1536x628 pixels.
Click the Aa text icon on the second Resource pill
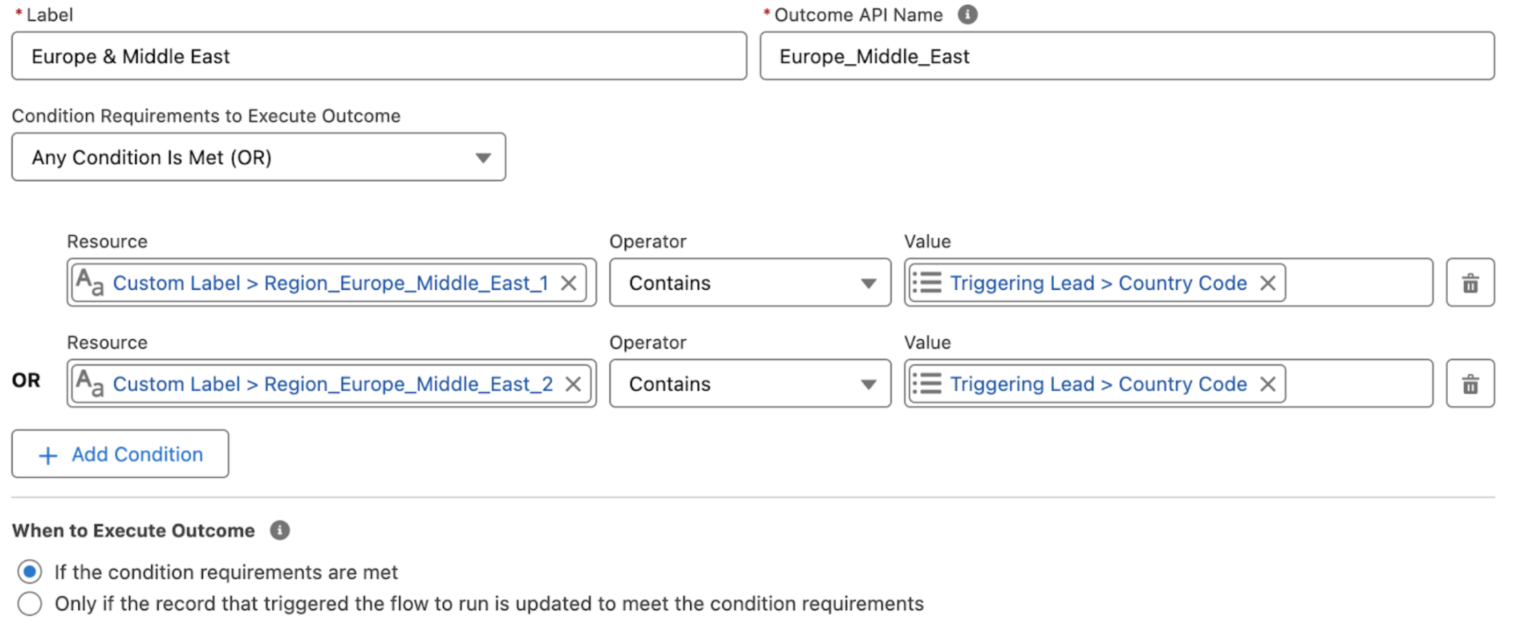(x=88, y=383)
